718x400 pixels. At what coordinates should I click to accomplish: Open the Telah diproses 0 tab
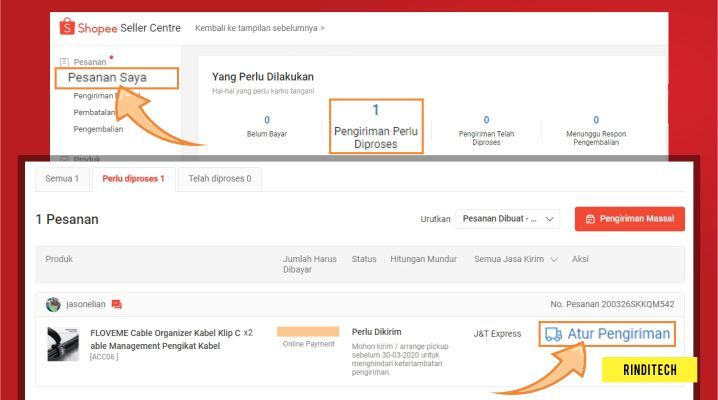pyautogui.click(x=220, y=178)
